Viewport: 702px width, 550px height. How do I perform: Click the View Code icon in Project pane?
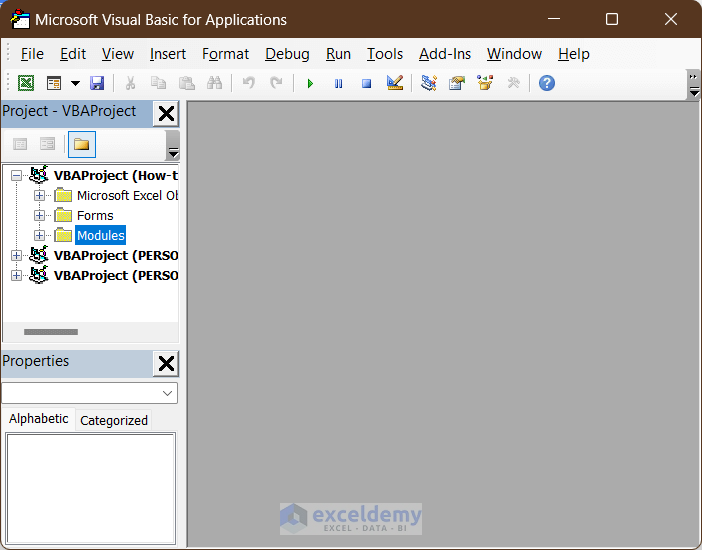click(x=20, y=144)
